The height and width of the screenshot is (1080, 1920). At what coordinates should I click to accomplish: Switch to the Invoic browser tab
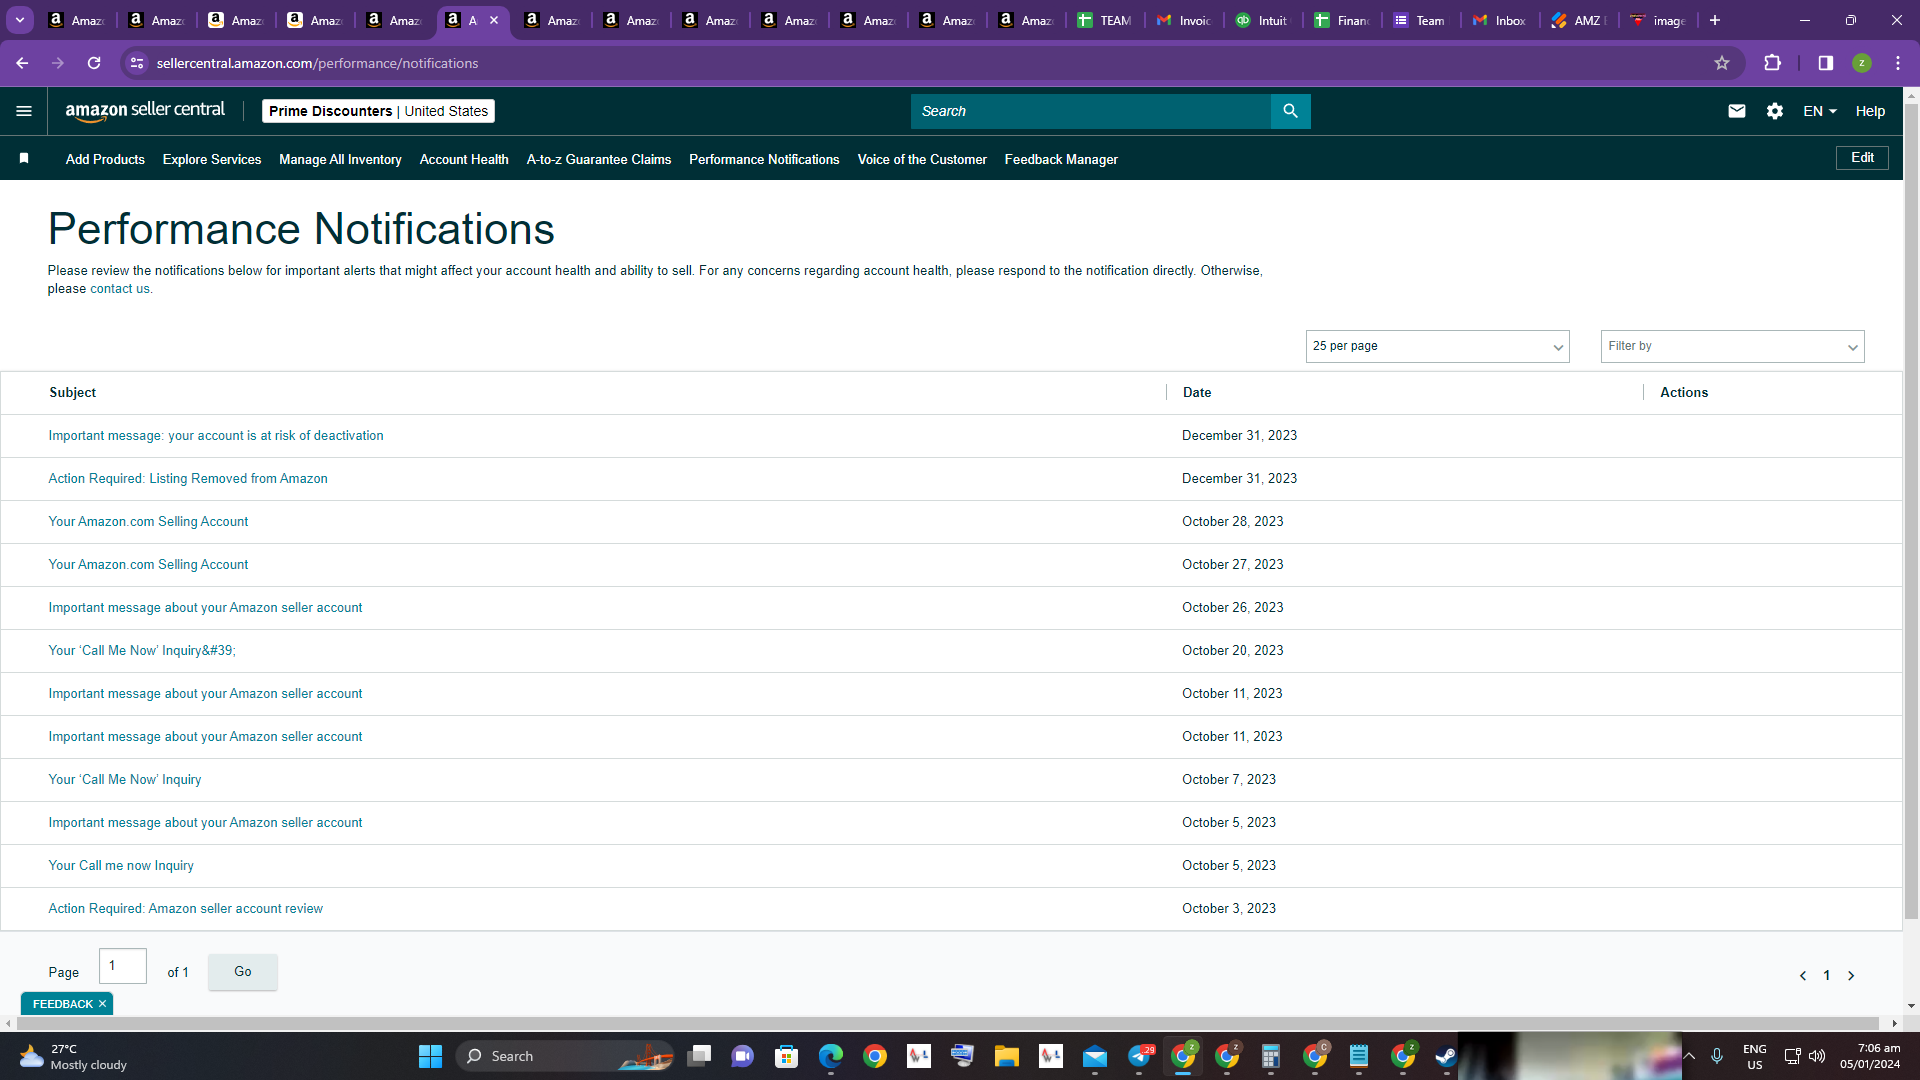click(1184, 20)
